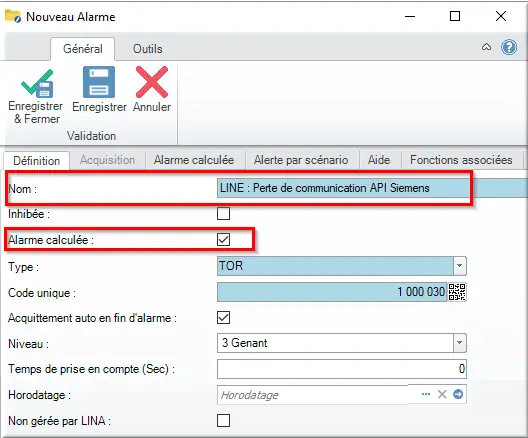Open Horodatage browse ellipsis button
528x438 pixels.
tap(426, 394)
